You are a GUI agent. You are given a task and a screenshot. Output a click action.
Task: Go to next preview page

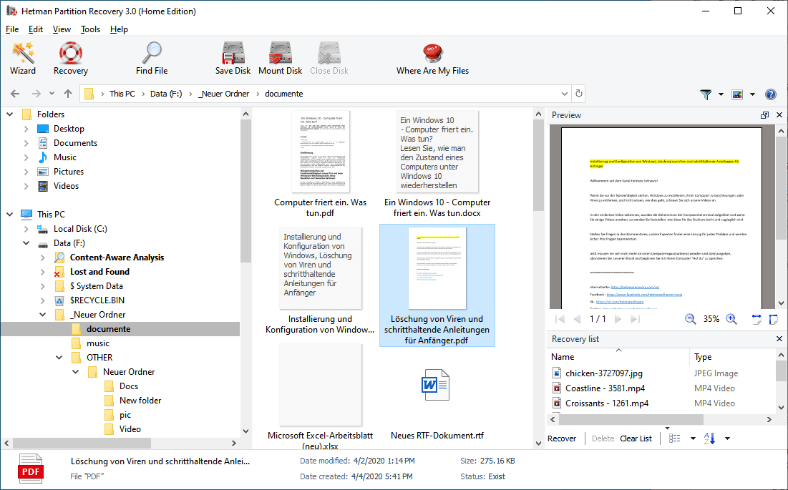pyautogui.click(x=618, y=319)
